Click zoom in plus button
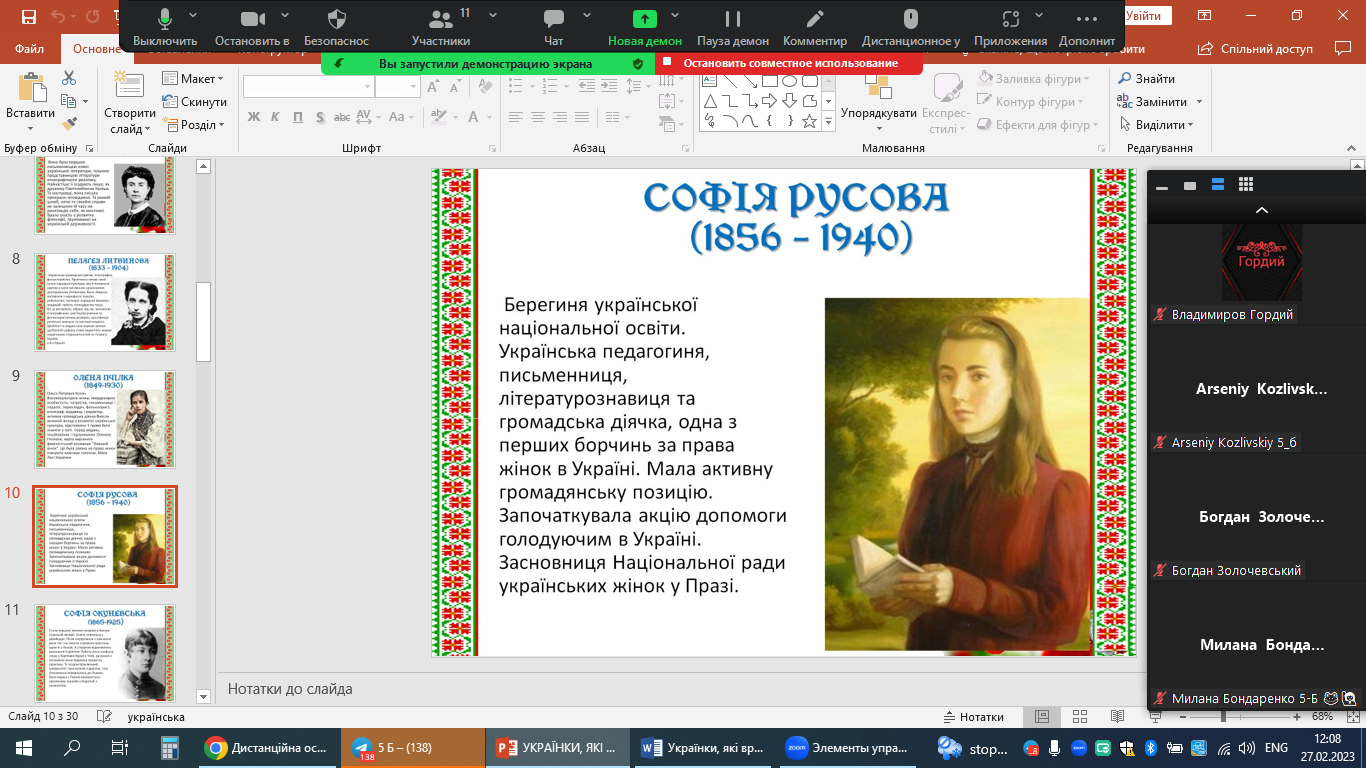Image resolution: width=1366 pixels, height=768 pixels. click(x=1299, y=717)
